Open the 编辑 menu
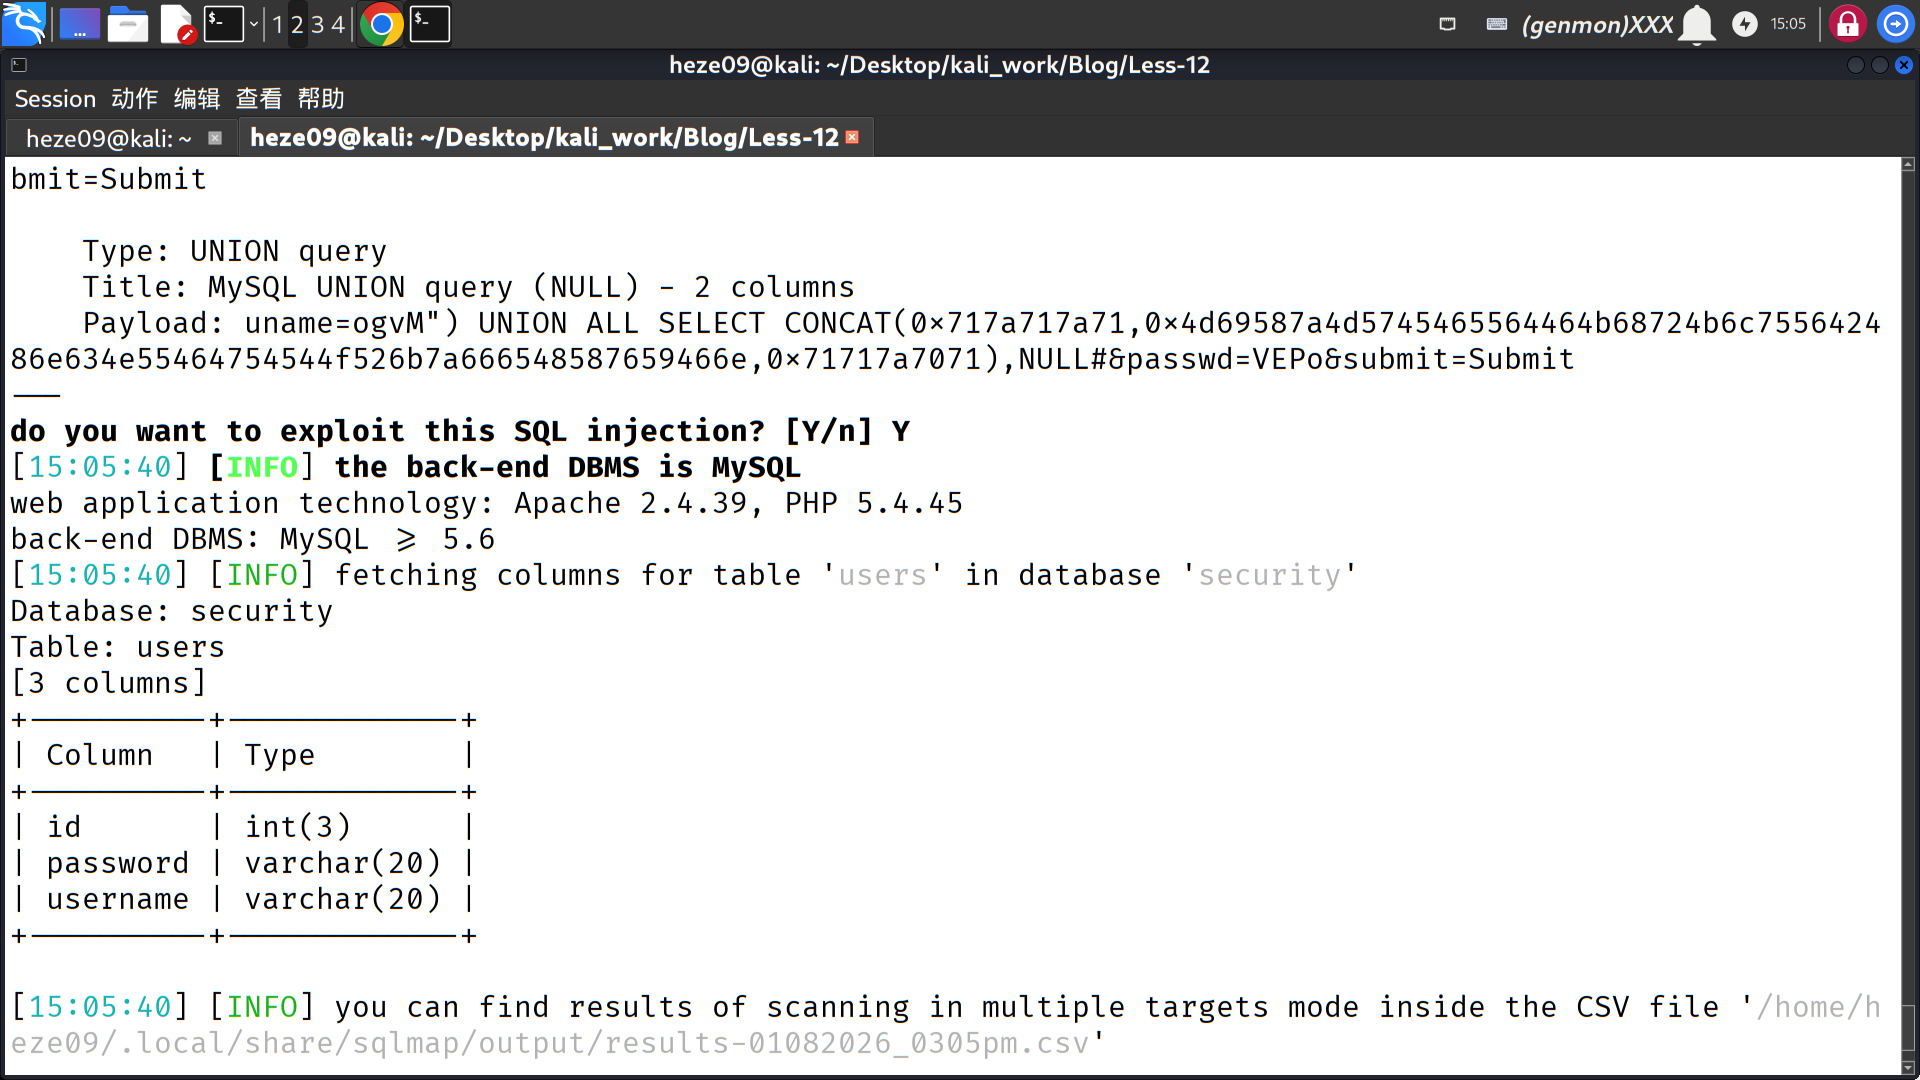 [x=196, y=99]
